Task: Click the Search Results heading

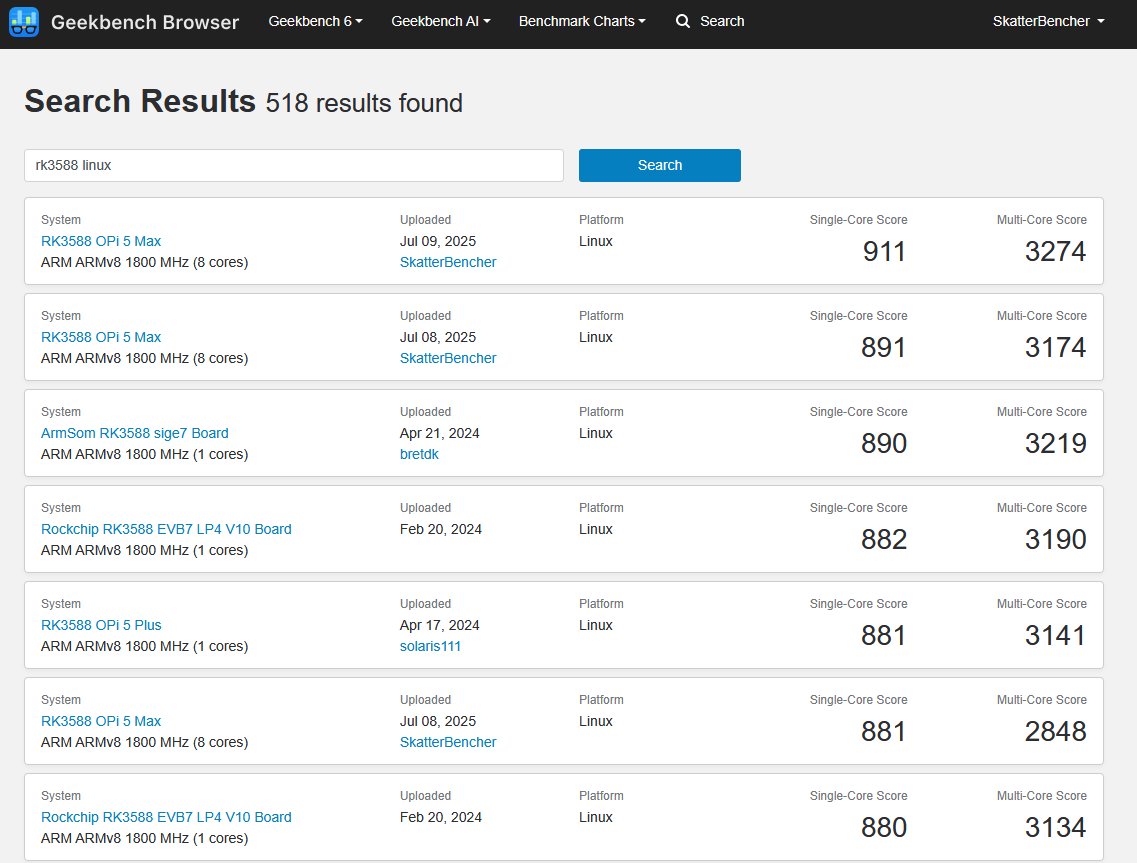Action: [x=140, y=101]
